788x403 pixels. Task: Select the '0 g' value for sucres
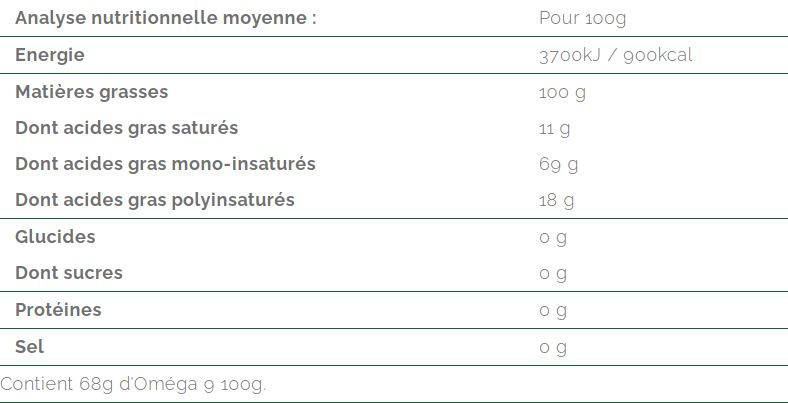point(553,273)
